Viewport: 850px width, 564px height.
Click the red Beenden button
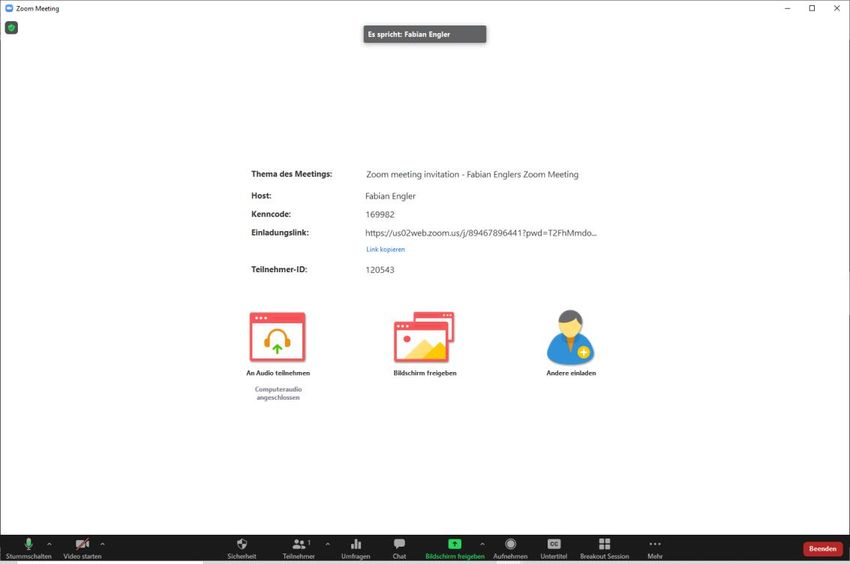[x=823, y=549]
